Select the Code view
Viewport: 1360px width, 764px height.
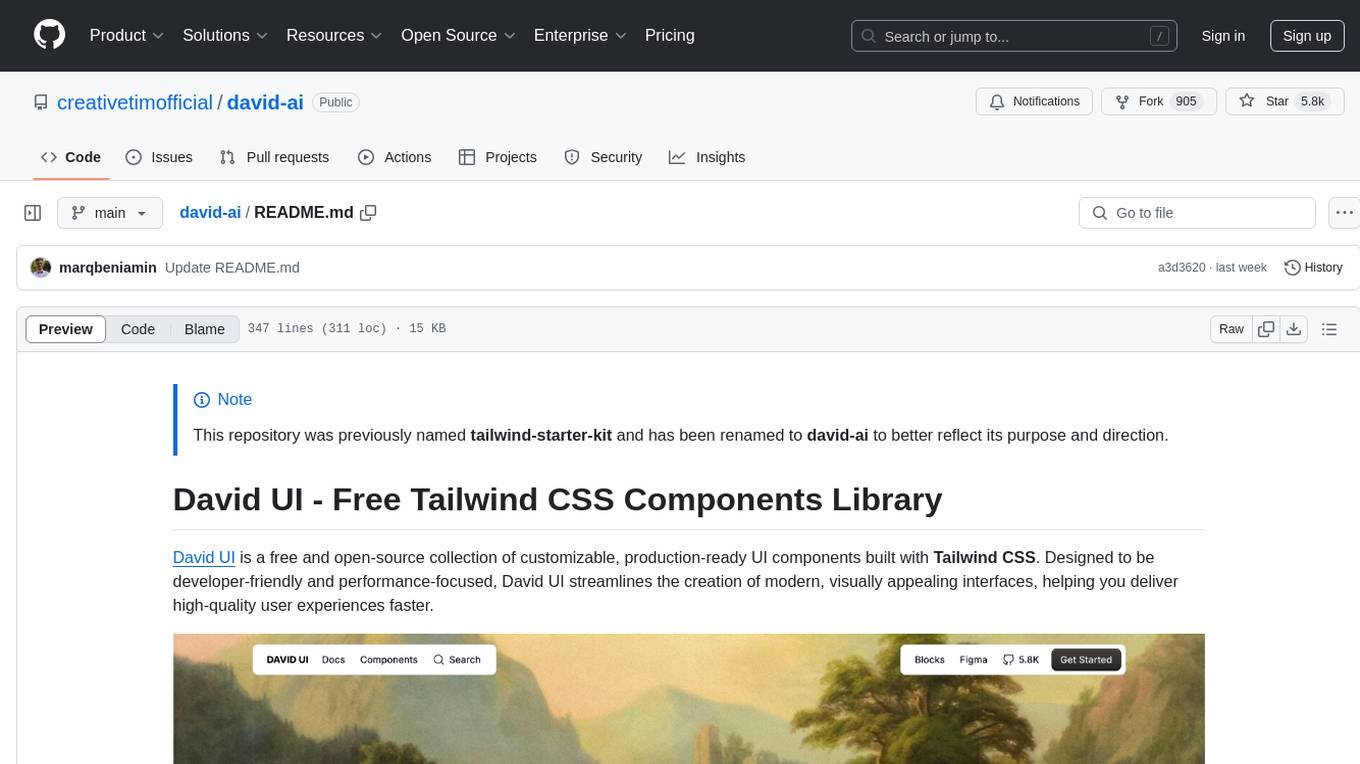pos(138,329)
